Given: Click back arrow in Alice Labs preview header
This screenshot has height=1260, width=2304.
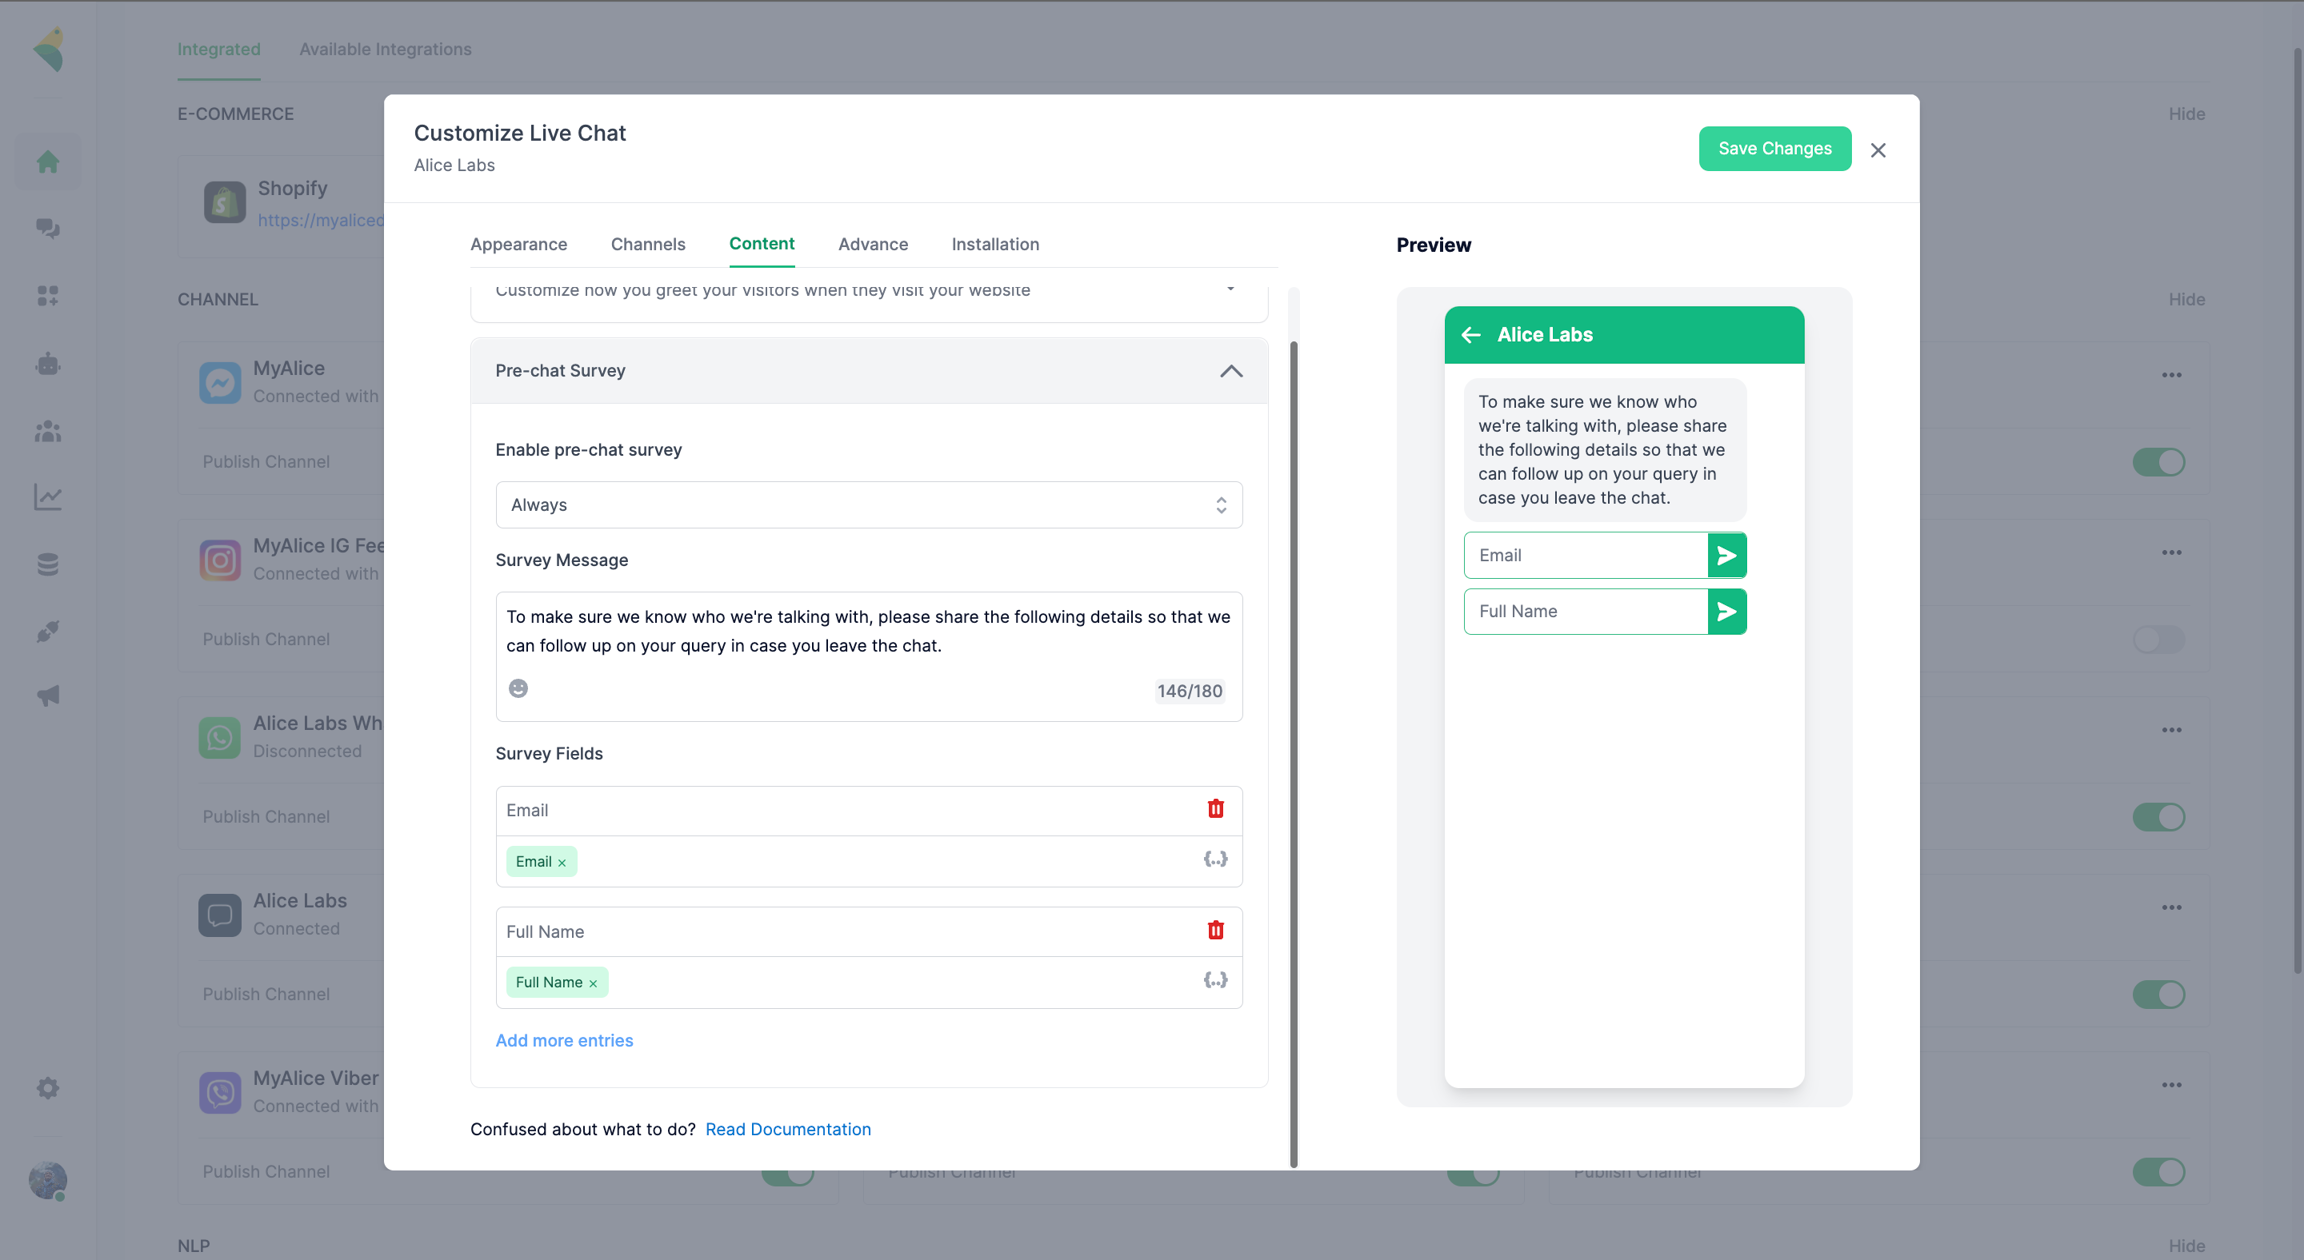Looking at the screenshot, I should (x=1471, y=335).
